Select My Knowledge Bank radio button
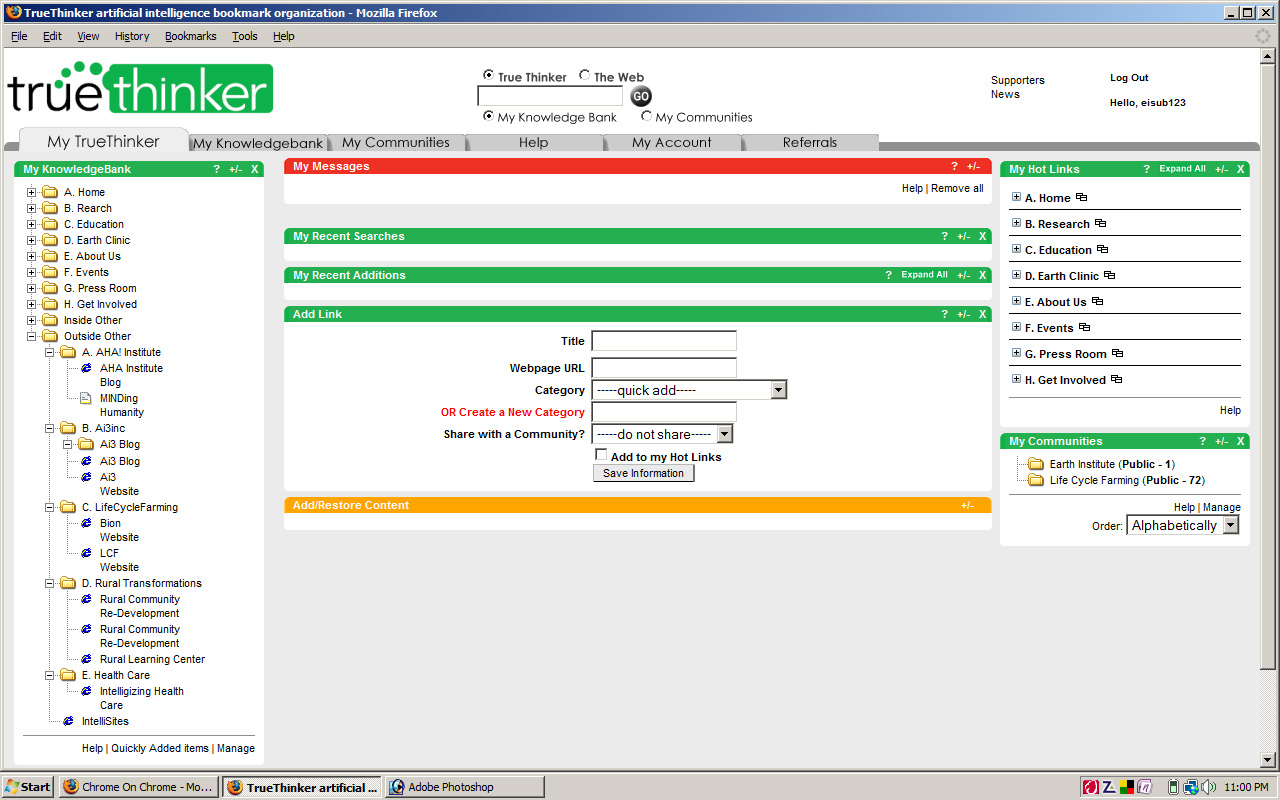1280x800 pixels. [488, 116]
